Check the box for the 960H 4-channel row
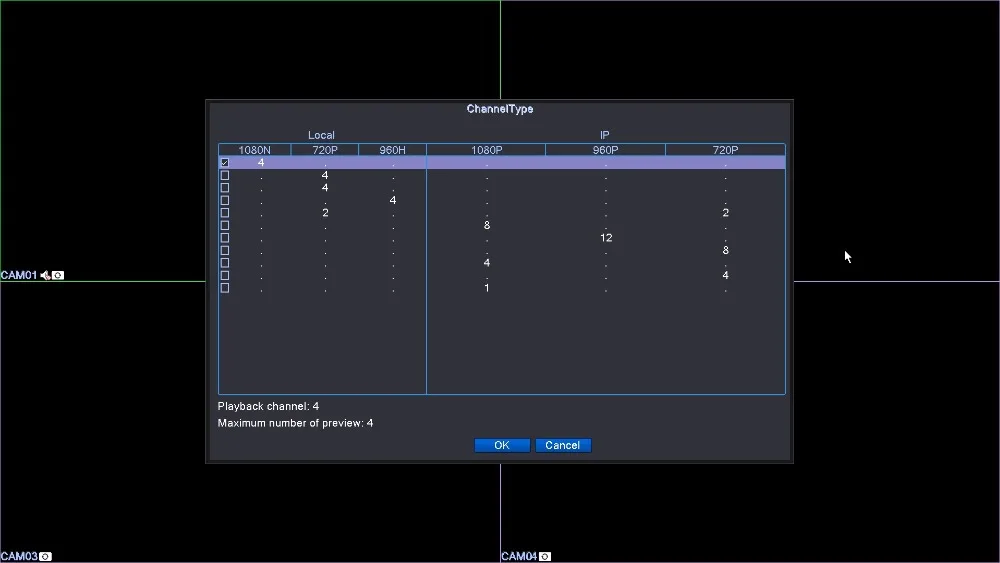Image resolution: width=1000 pixels, height=563 pixels. pos(224,200)
